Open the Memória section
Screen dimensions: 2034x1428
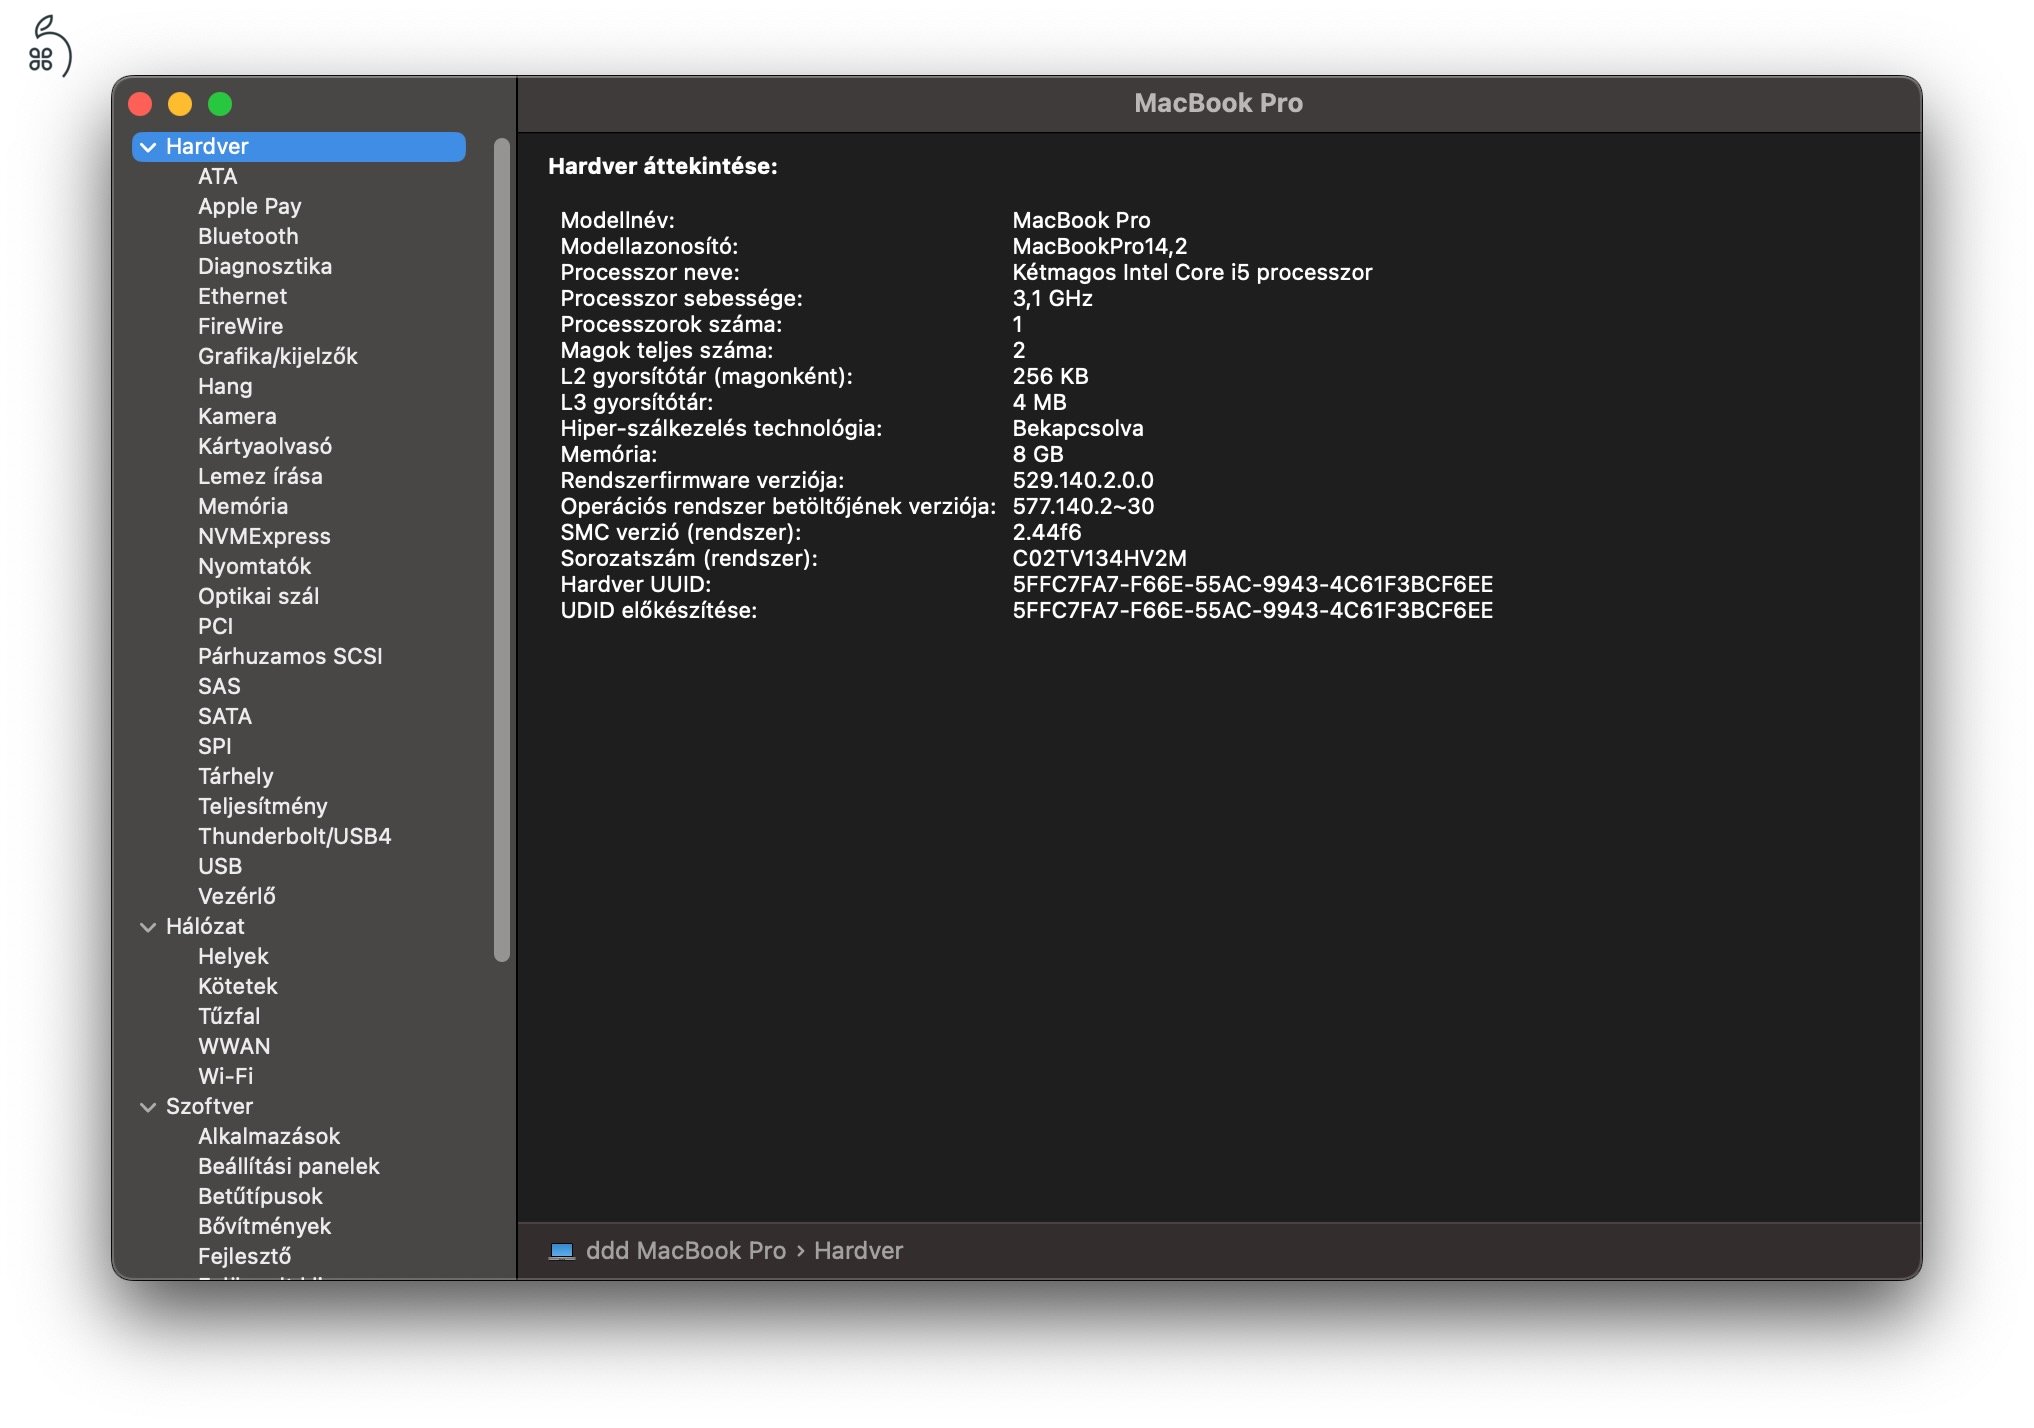243,506
